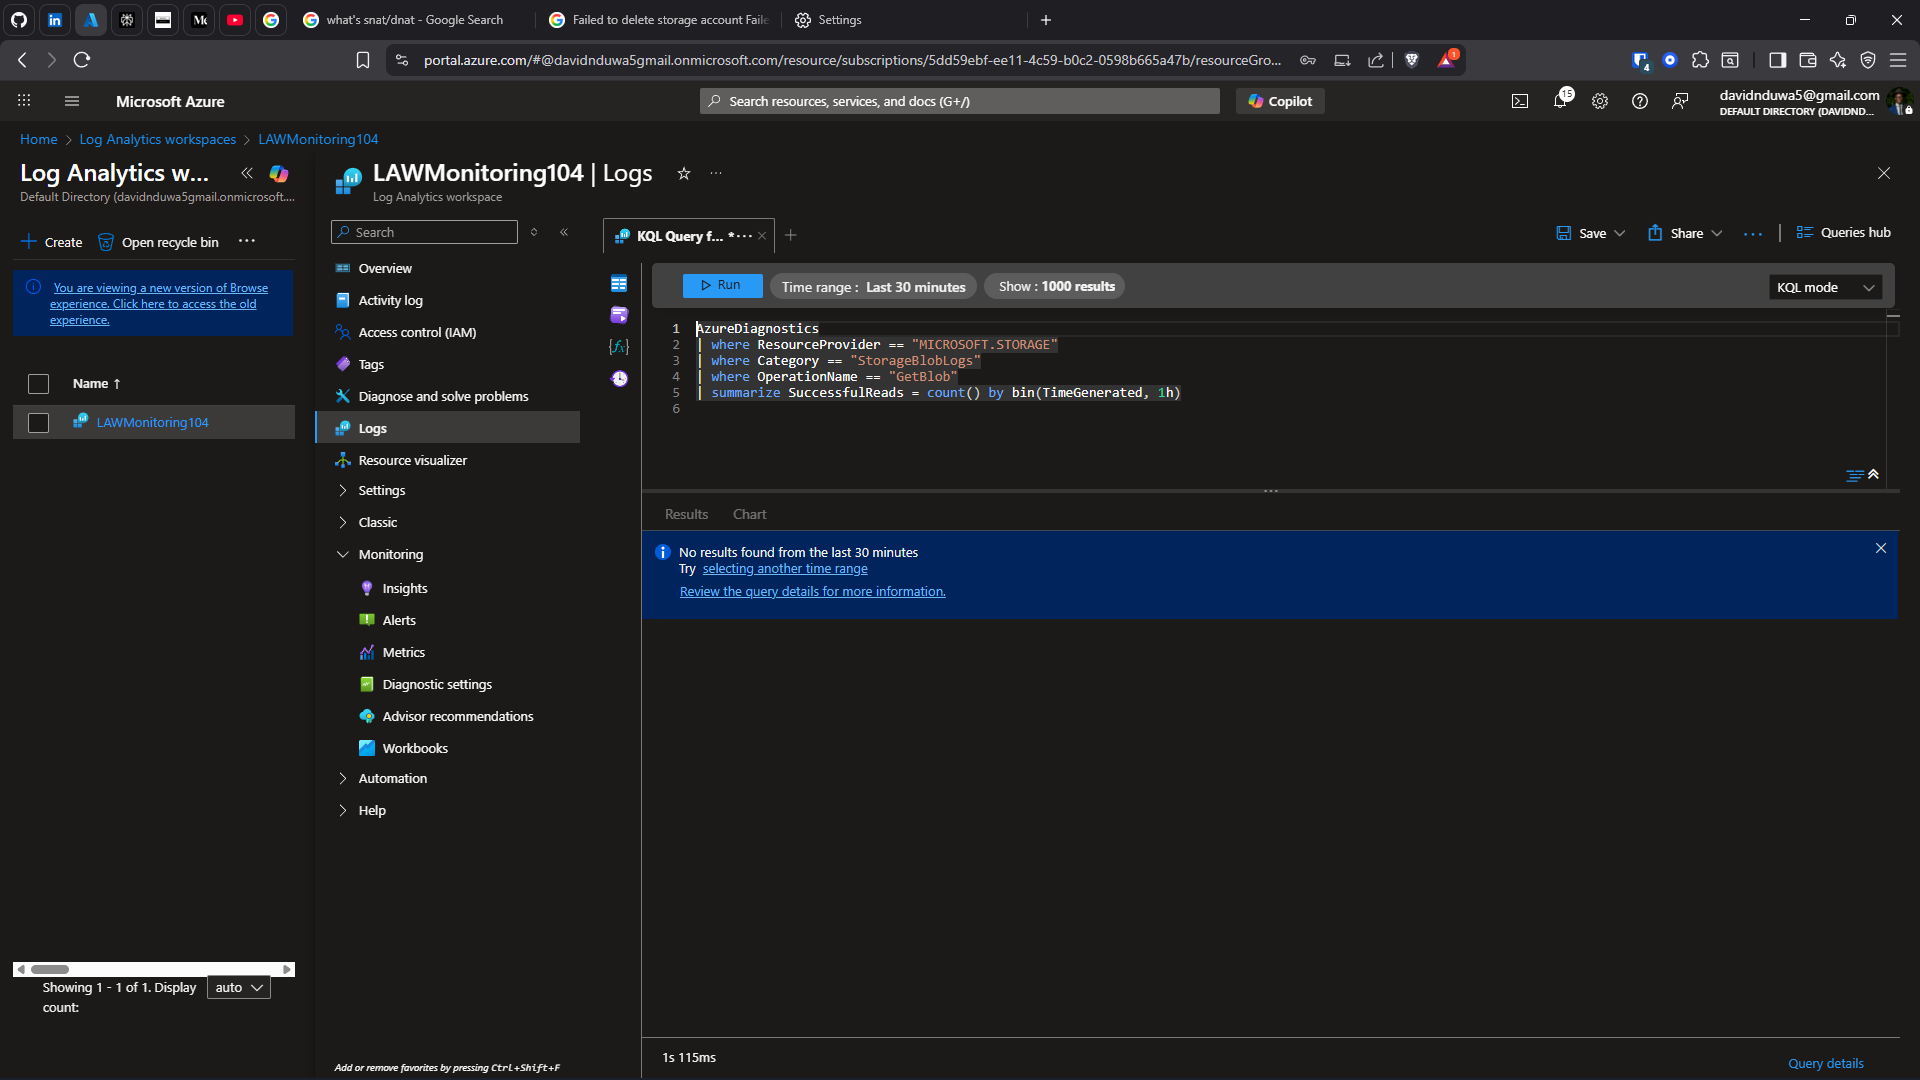The height and width of the screenshot is (1080, 1920).
Task: Open the Brave Shields icon in address bar
Action: point(1412,60)
